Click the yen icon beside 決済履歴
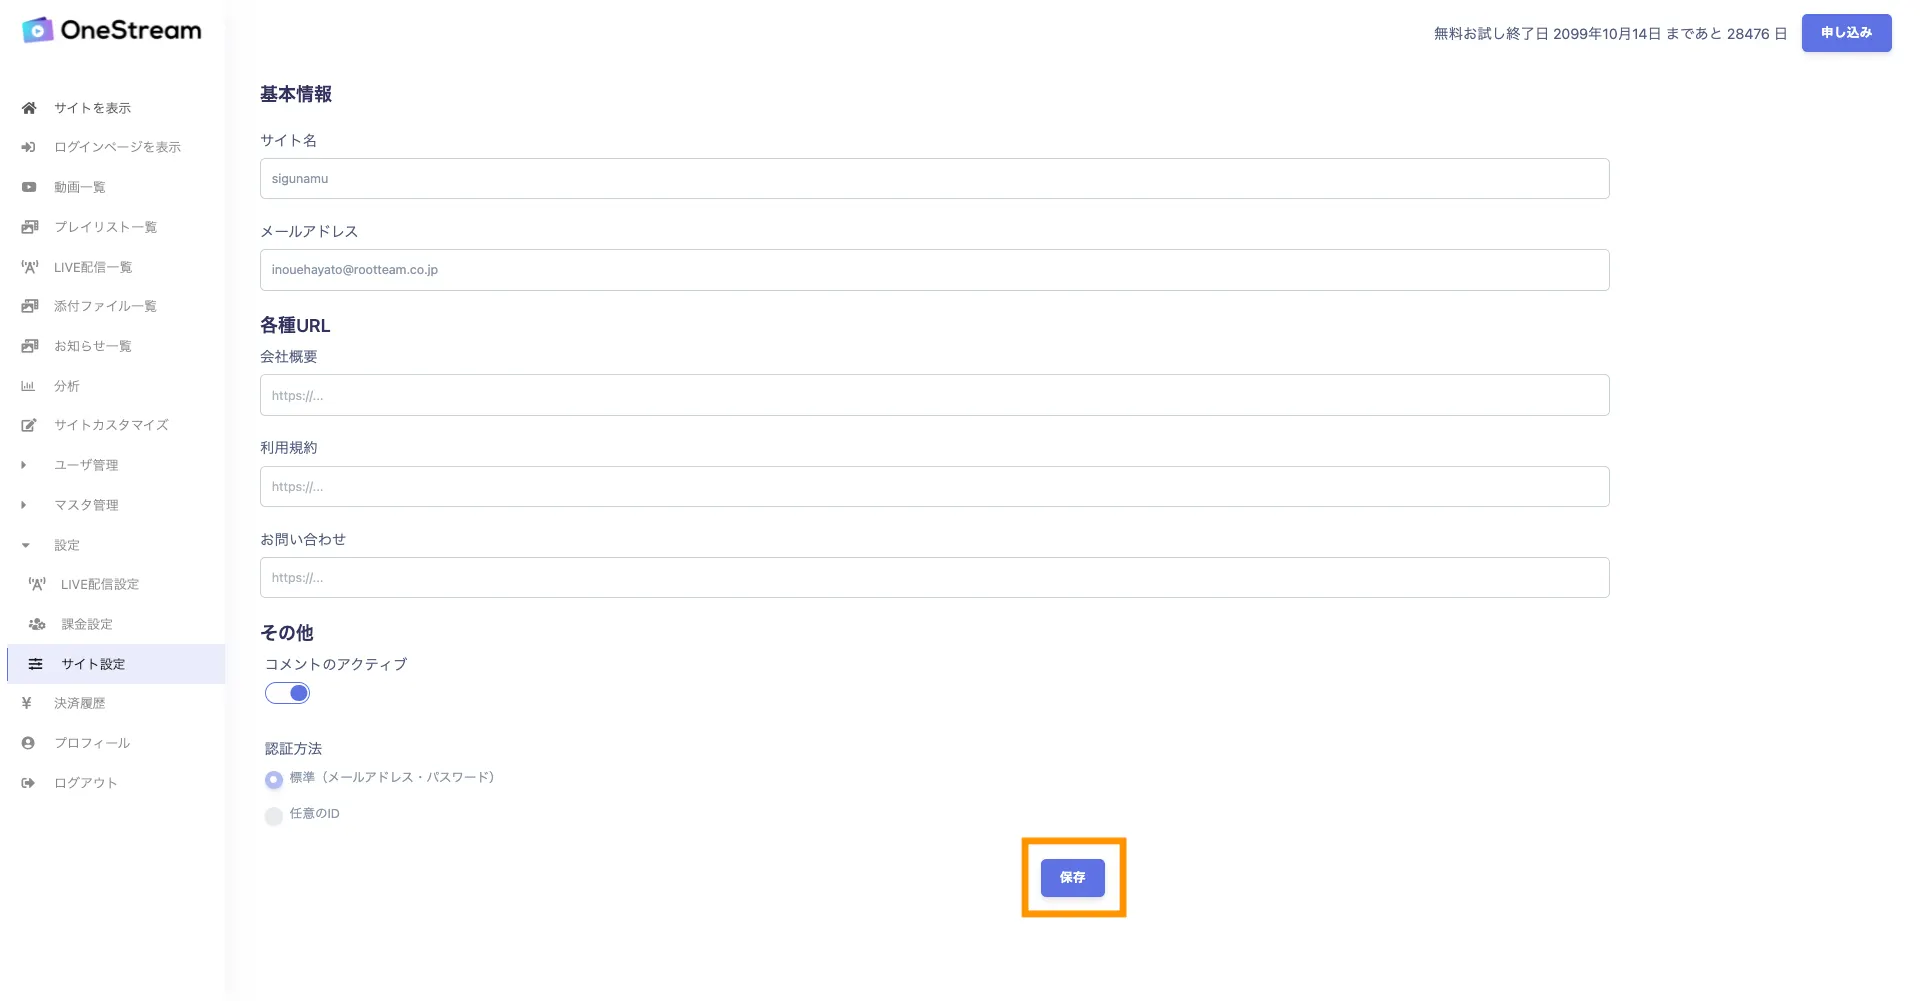1920x1001 pixels. (x=27, y=703)
